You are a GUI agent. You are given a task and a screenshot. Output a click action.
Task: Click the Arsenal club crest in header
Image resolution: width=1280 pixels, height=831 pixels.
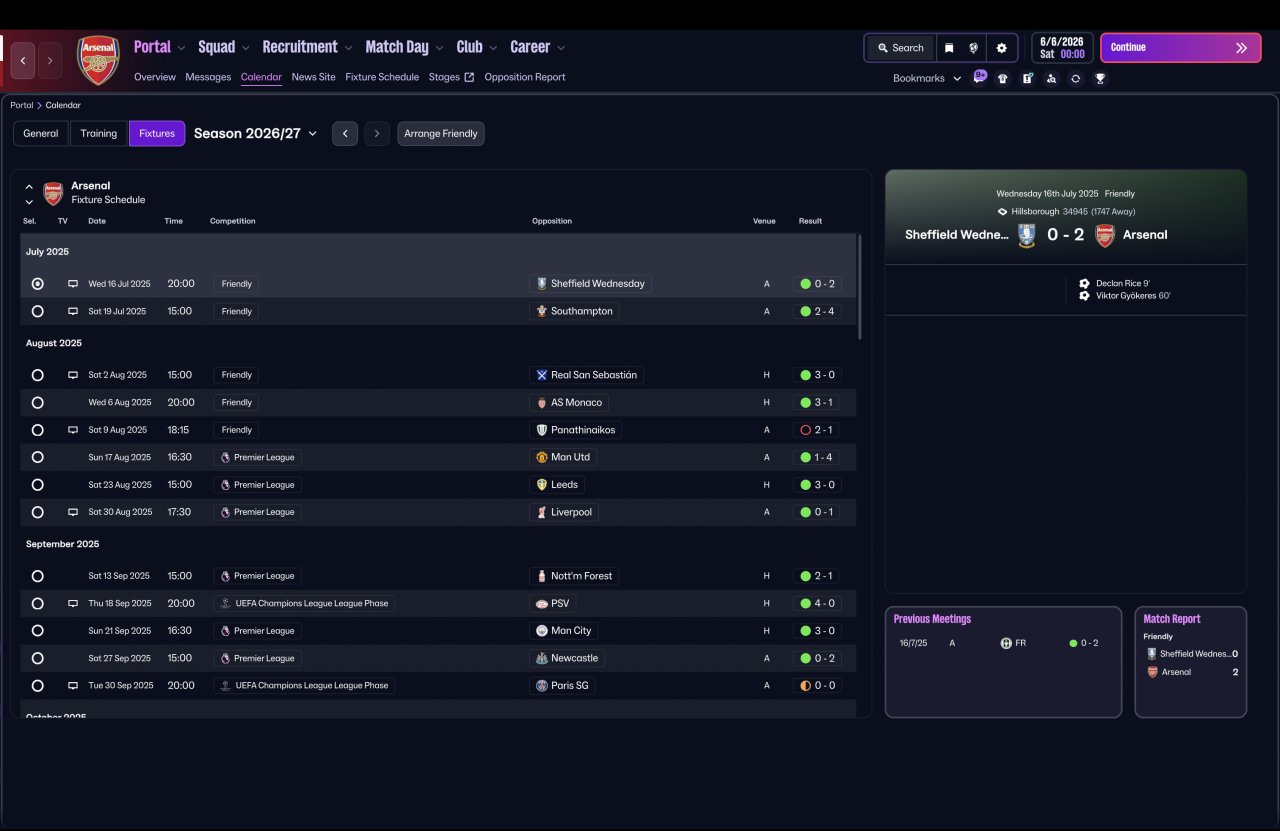[98, 60]
